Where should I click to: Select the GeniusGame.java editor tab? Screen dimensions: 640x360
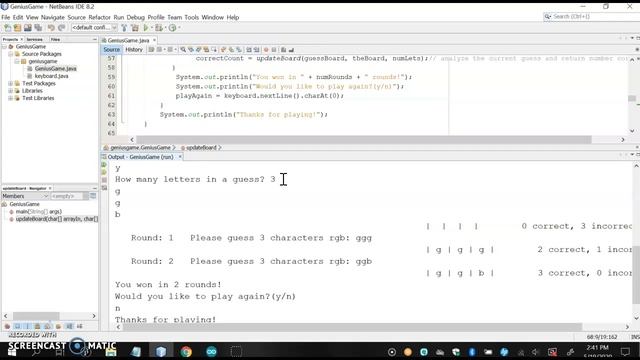(128, 40)
